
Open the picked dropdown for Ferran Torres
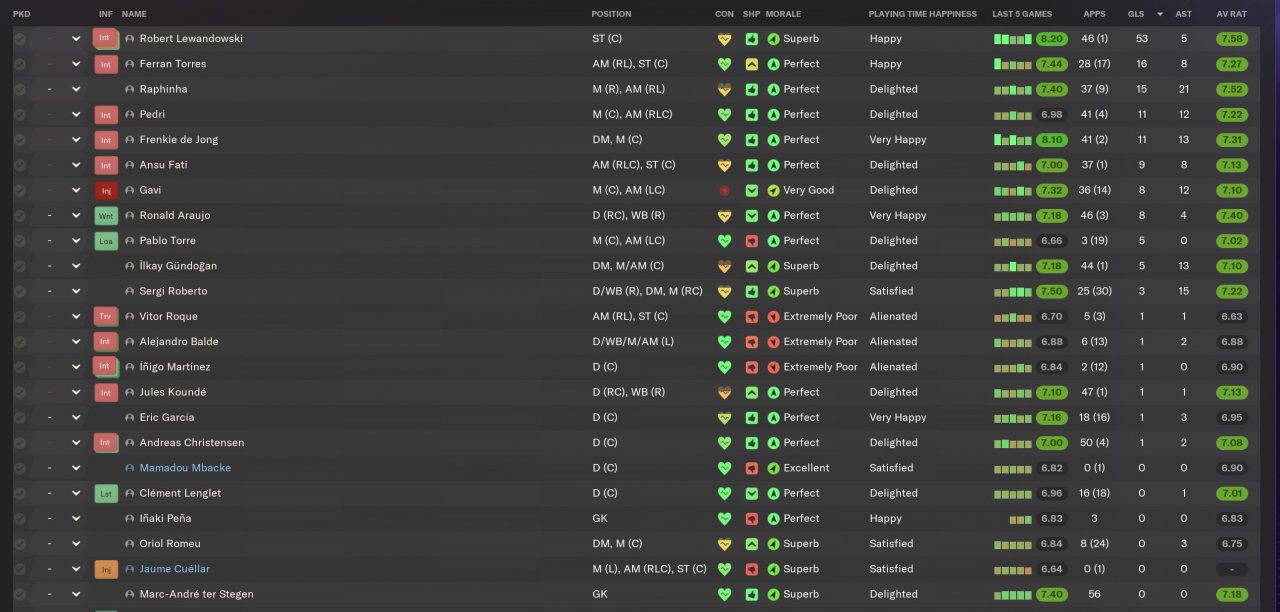click(x=76, y=64)
